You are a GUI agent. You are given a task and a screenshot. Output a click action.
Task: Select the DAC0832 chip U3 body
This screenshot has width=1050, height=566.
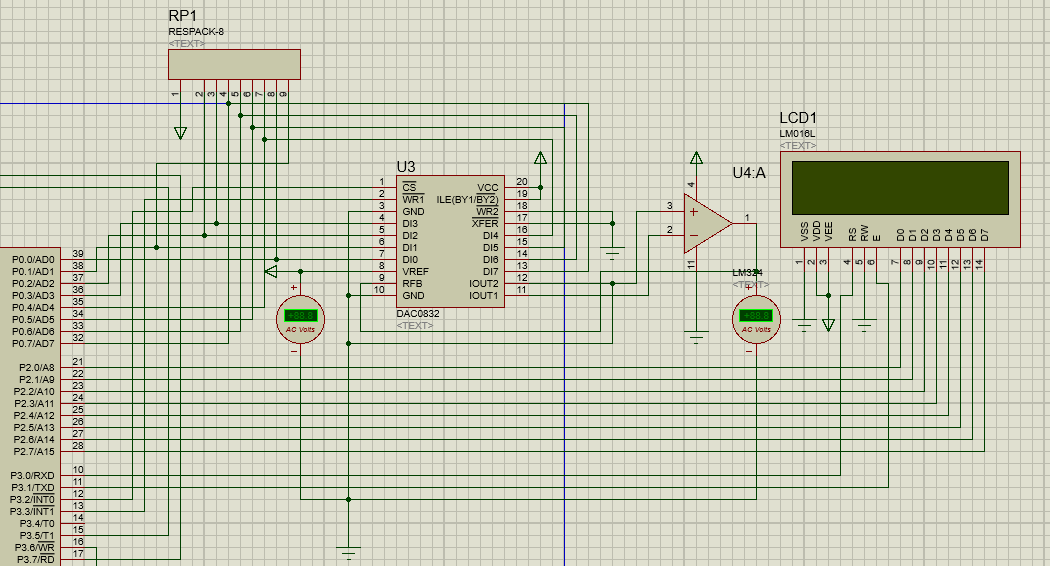[450, 242]
